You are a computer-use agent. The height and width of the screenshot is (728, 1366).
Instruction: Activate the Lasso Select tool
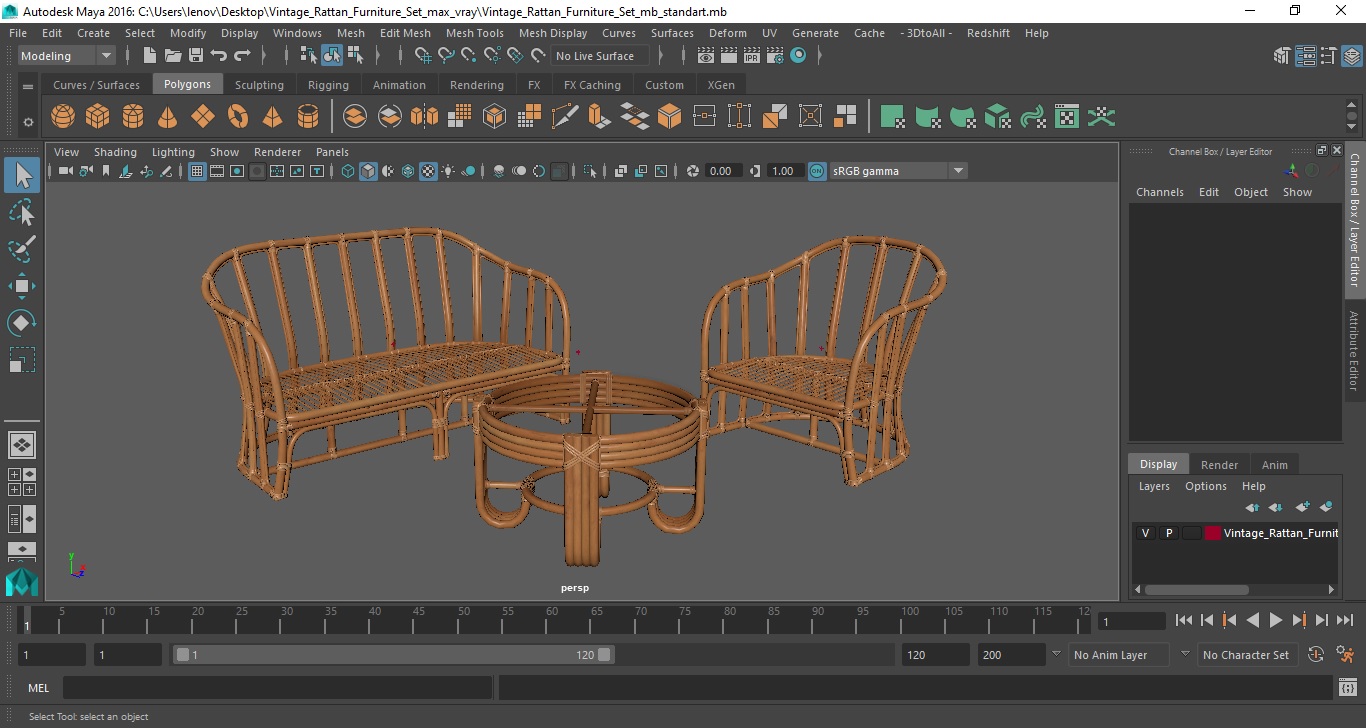pos(22,212)
